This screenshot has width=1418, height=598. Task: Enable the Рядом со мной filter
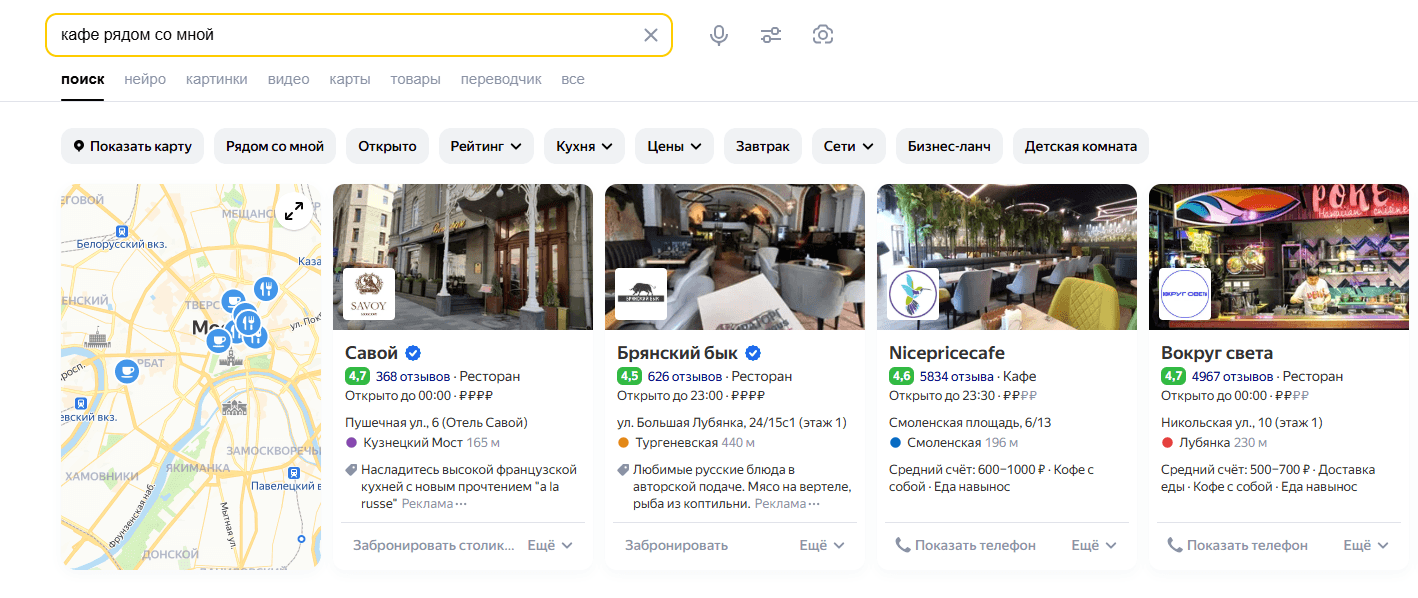(x=275, y=146)
